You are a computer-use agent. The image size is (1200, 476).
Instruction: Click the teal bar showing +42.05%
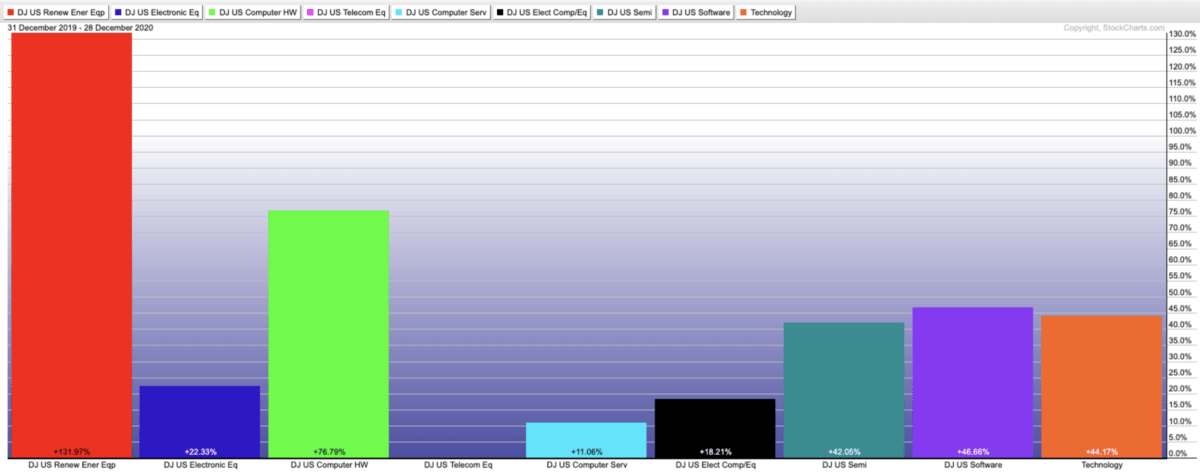click(844, 389)
